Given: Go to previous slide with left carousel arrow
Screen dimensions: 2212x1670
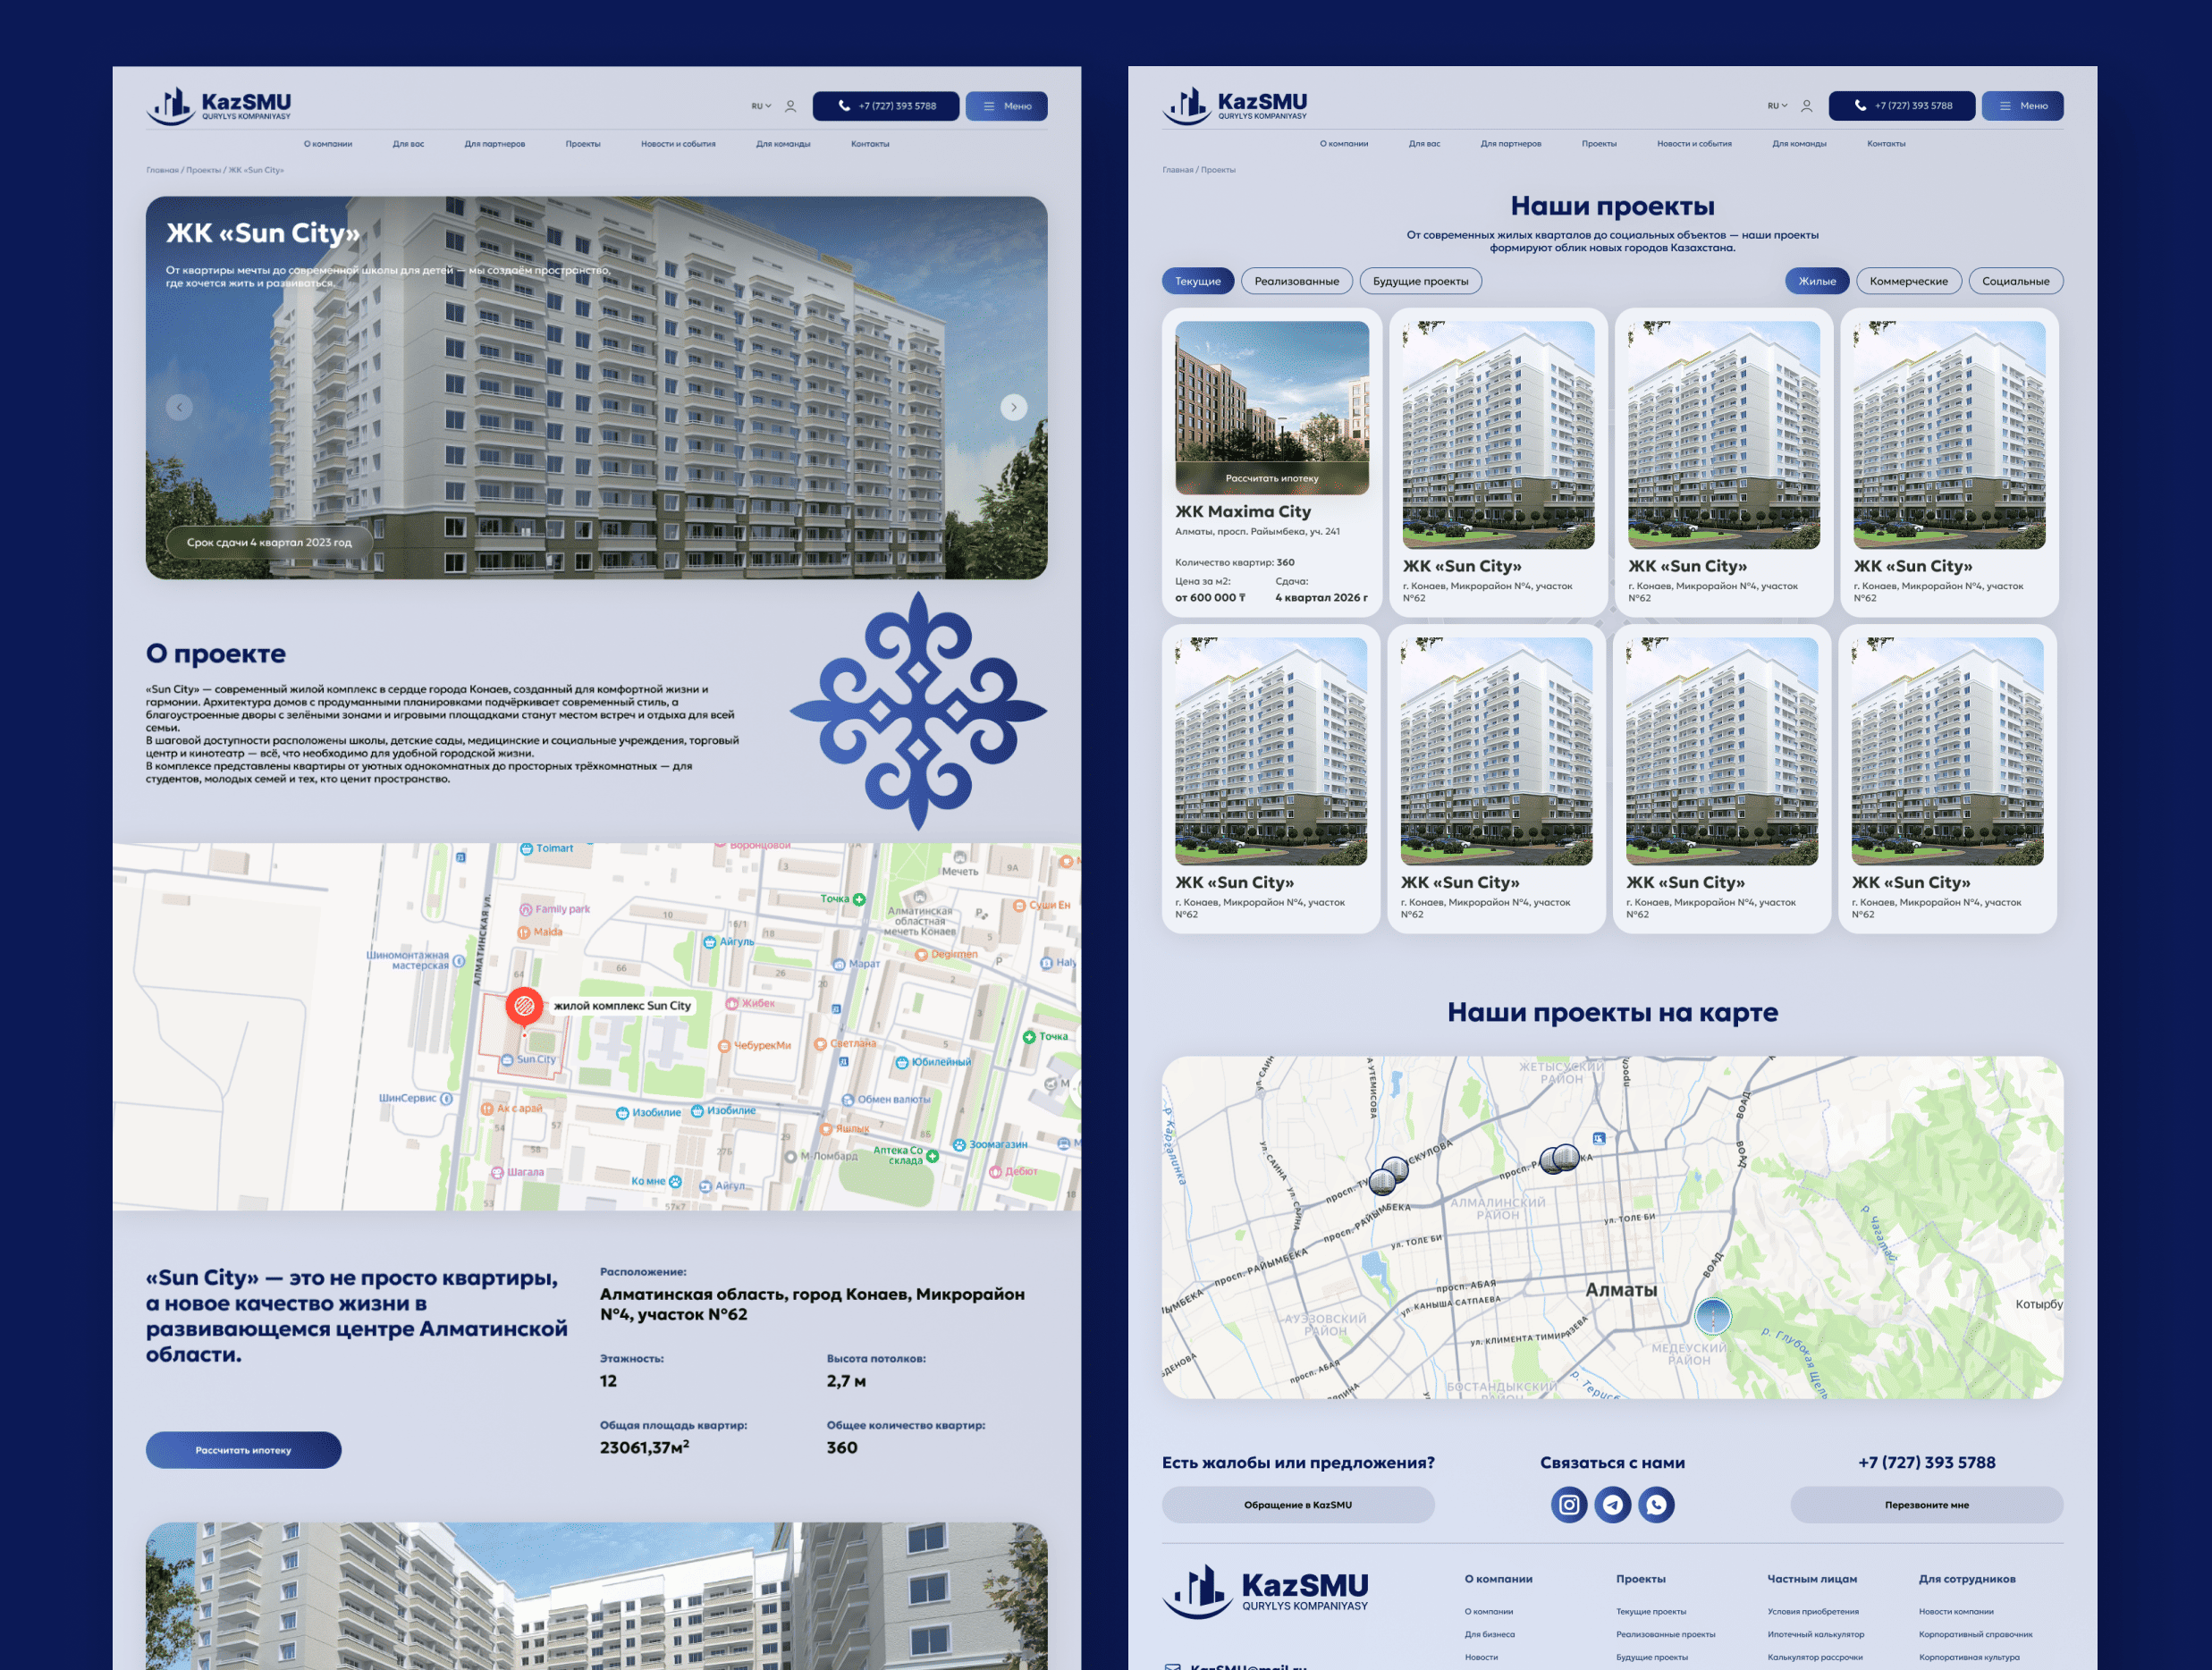Looking at the screenshot, I should click(x=179, y=407).
